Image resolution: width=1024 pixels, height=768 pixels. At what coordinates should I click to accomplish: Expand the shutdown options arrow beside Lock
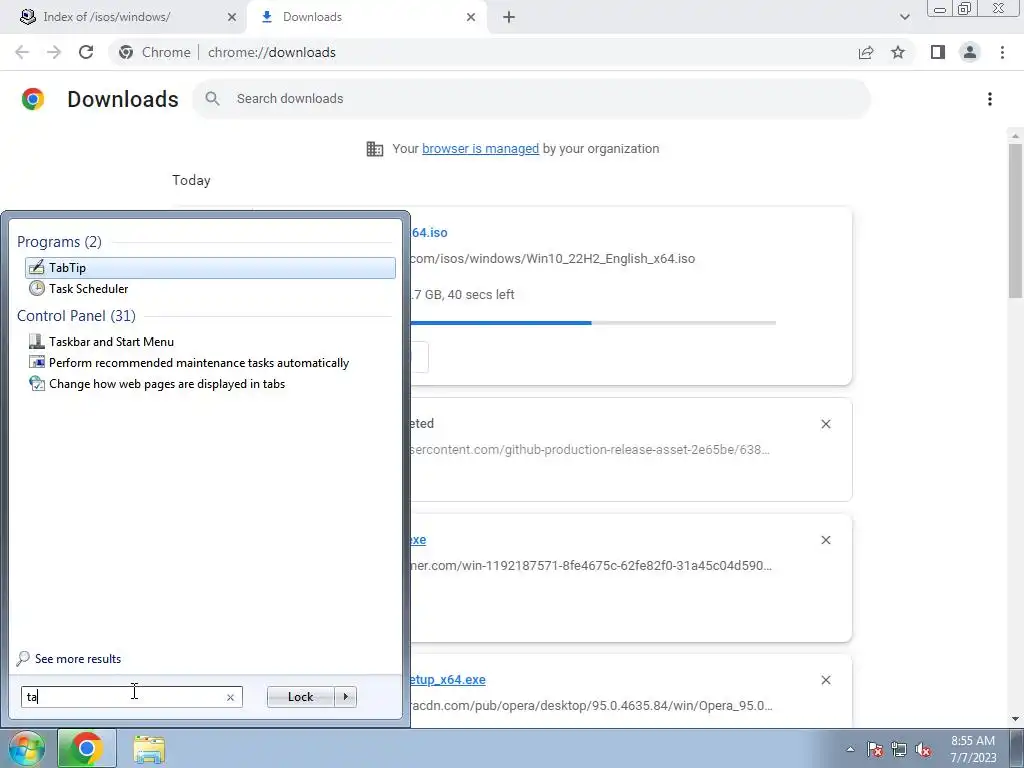[x=345, y=697]
